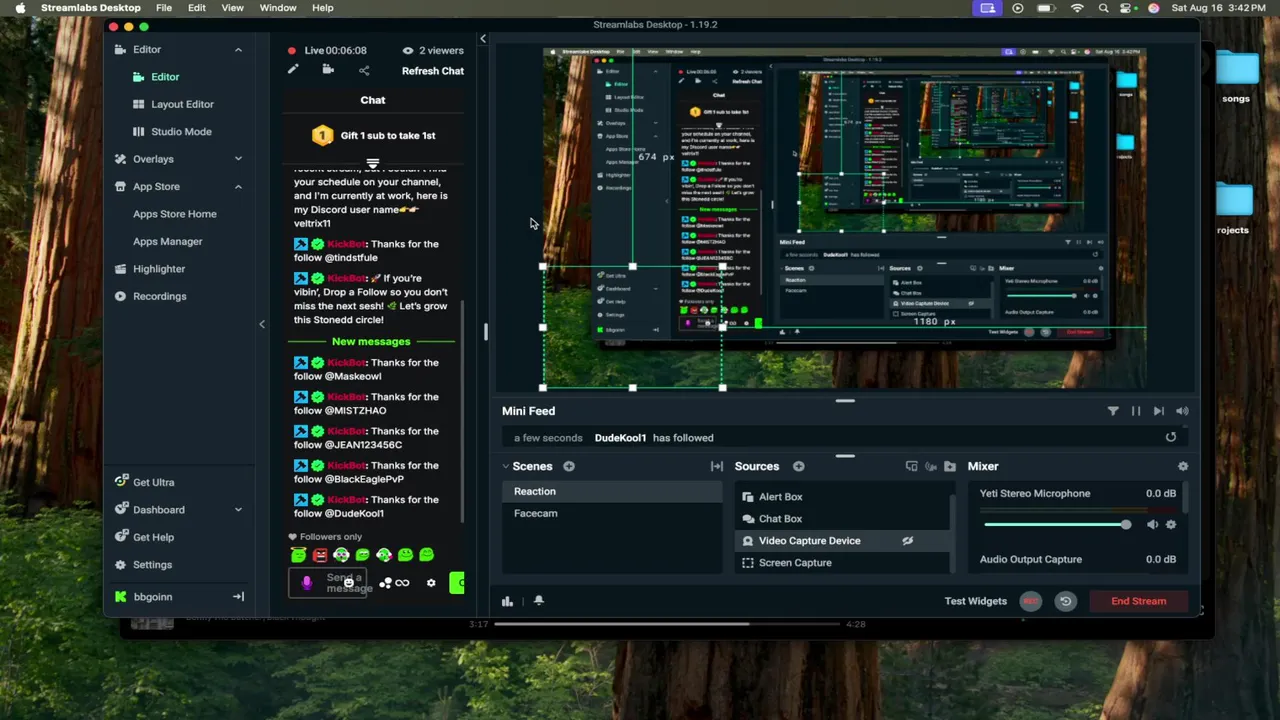Click the bubbles icon in chat bar

tap(385, 583)
